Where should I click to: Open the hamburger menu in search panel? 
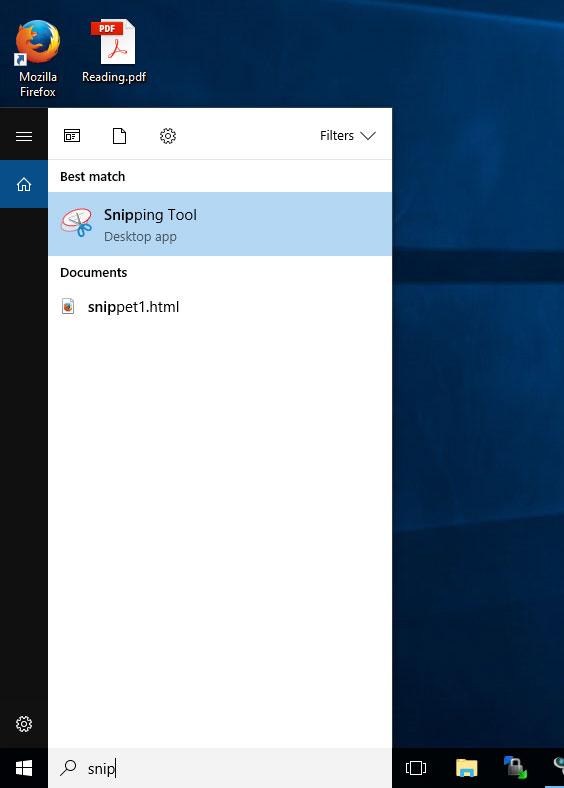click(x=24, y=136)
